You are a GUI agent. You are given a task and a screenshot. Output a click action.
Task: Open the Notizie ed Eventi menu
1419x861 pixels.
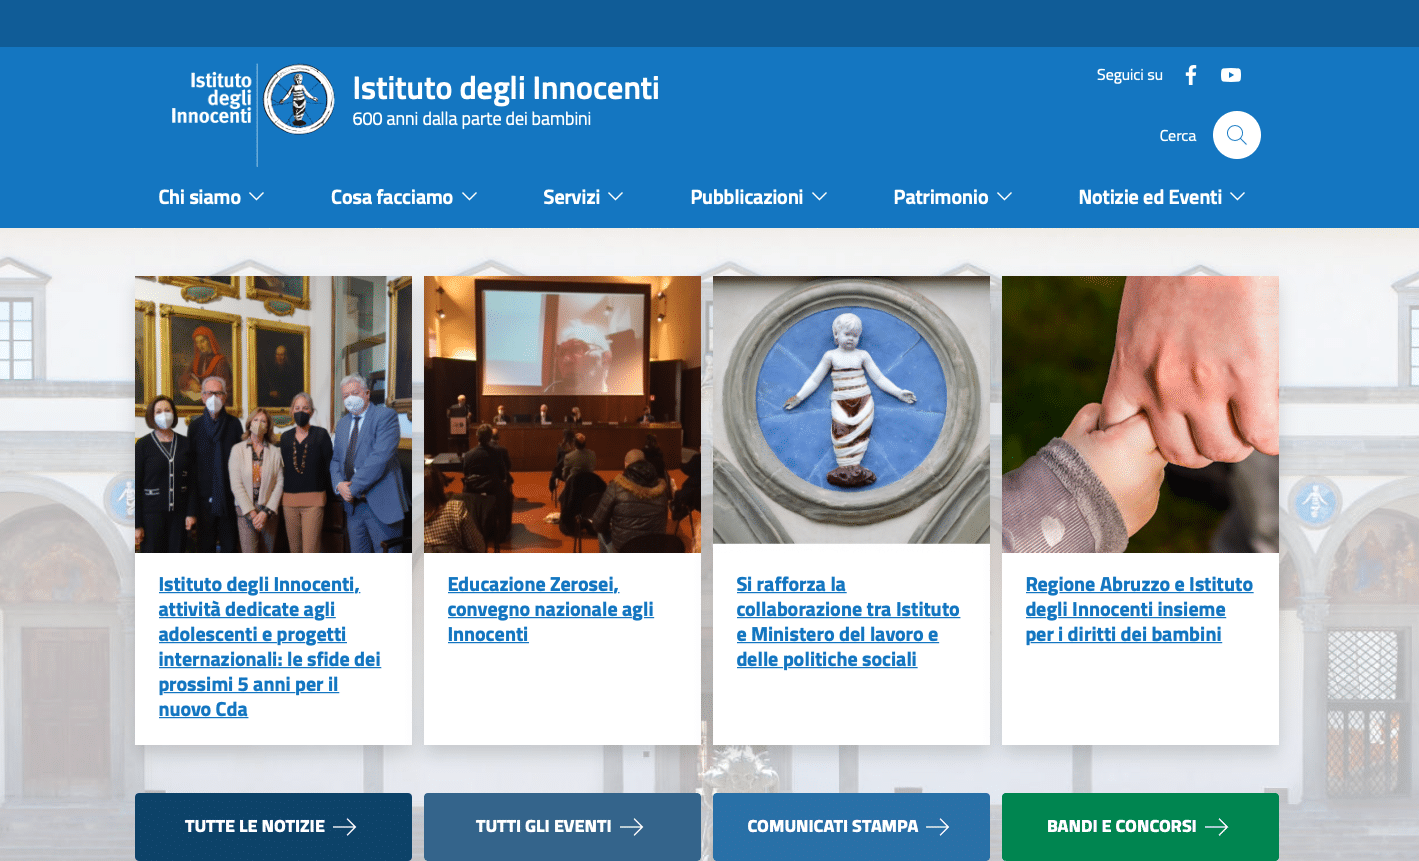(1161, 197)
